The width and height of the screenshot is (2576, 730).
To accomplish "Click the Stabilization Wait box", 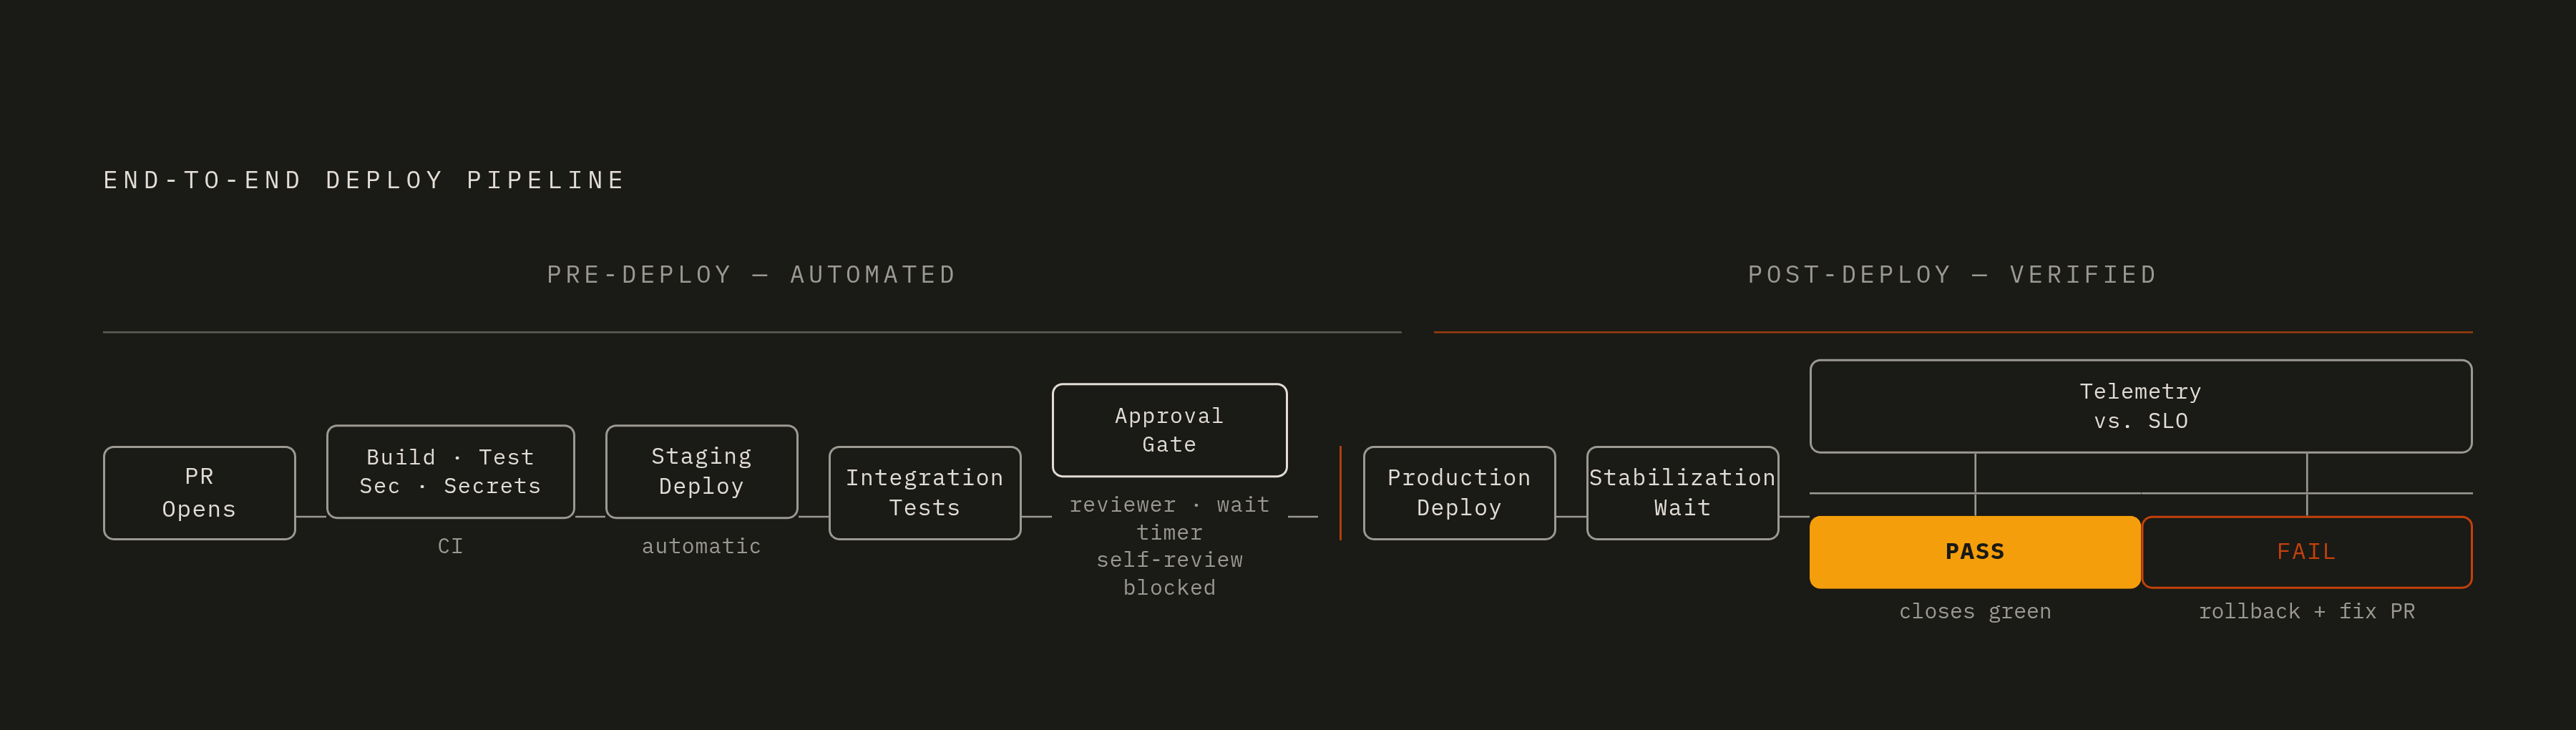I will (x=1682, y=493).
